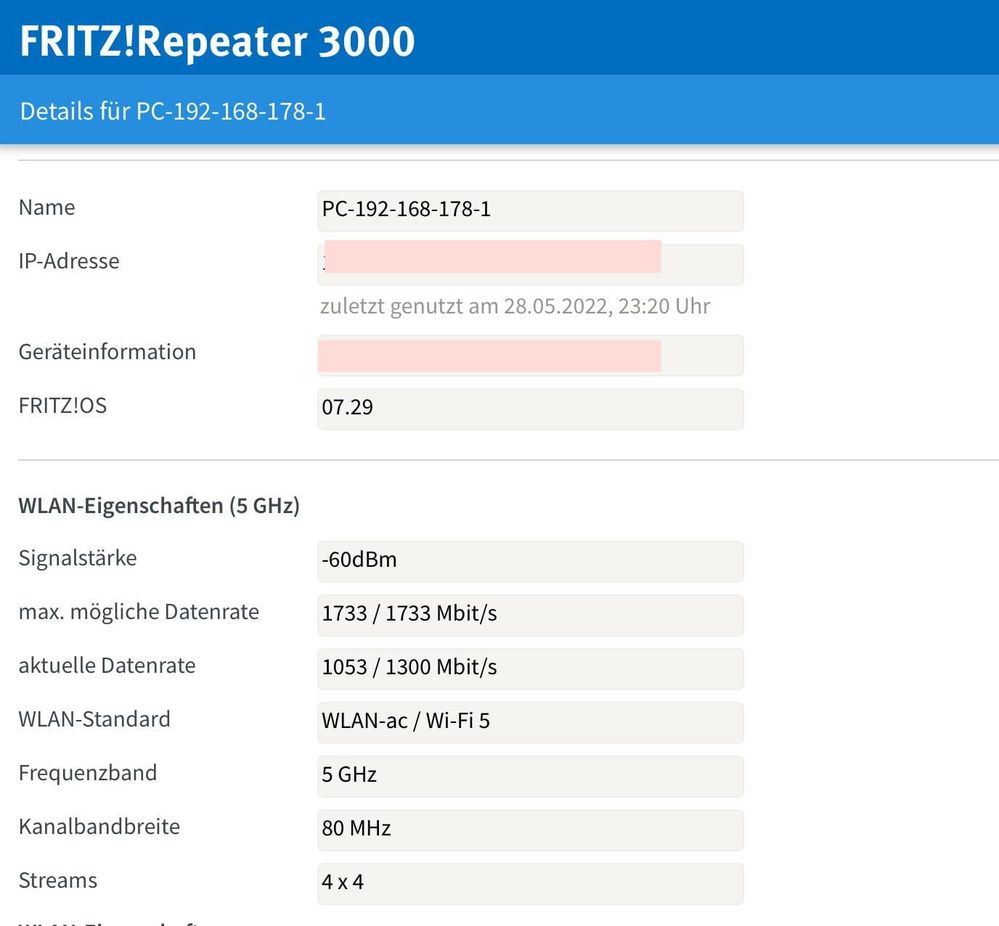Click the FRITZ!Repeater 3000 header title
Image resolution: width=999 pixels, height=926 pixels.
click(217, 41)
